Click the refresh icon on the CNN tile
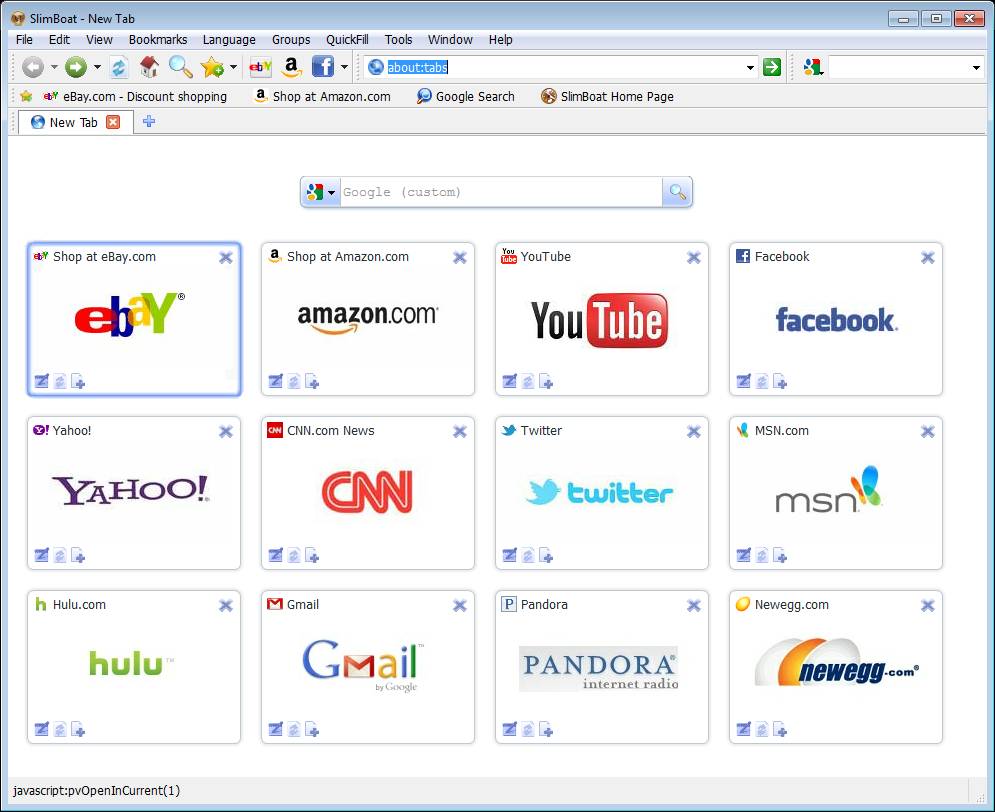 (x=294, y=556)
